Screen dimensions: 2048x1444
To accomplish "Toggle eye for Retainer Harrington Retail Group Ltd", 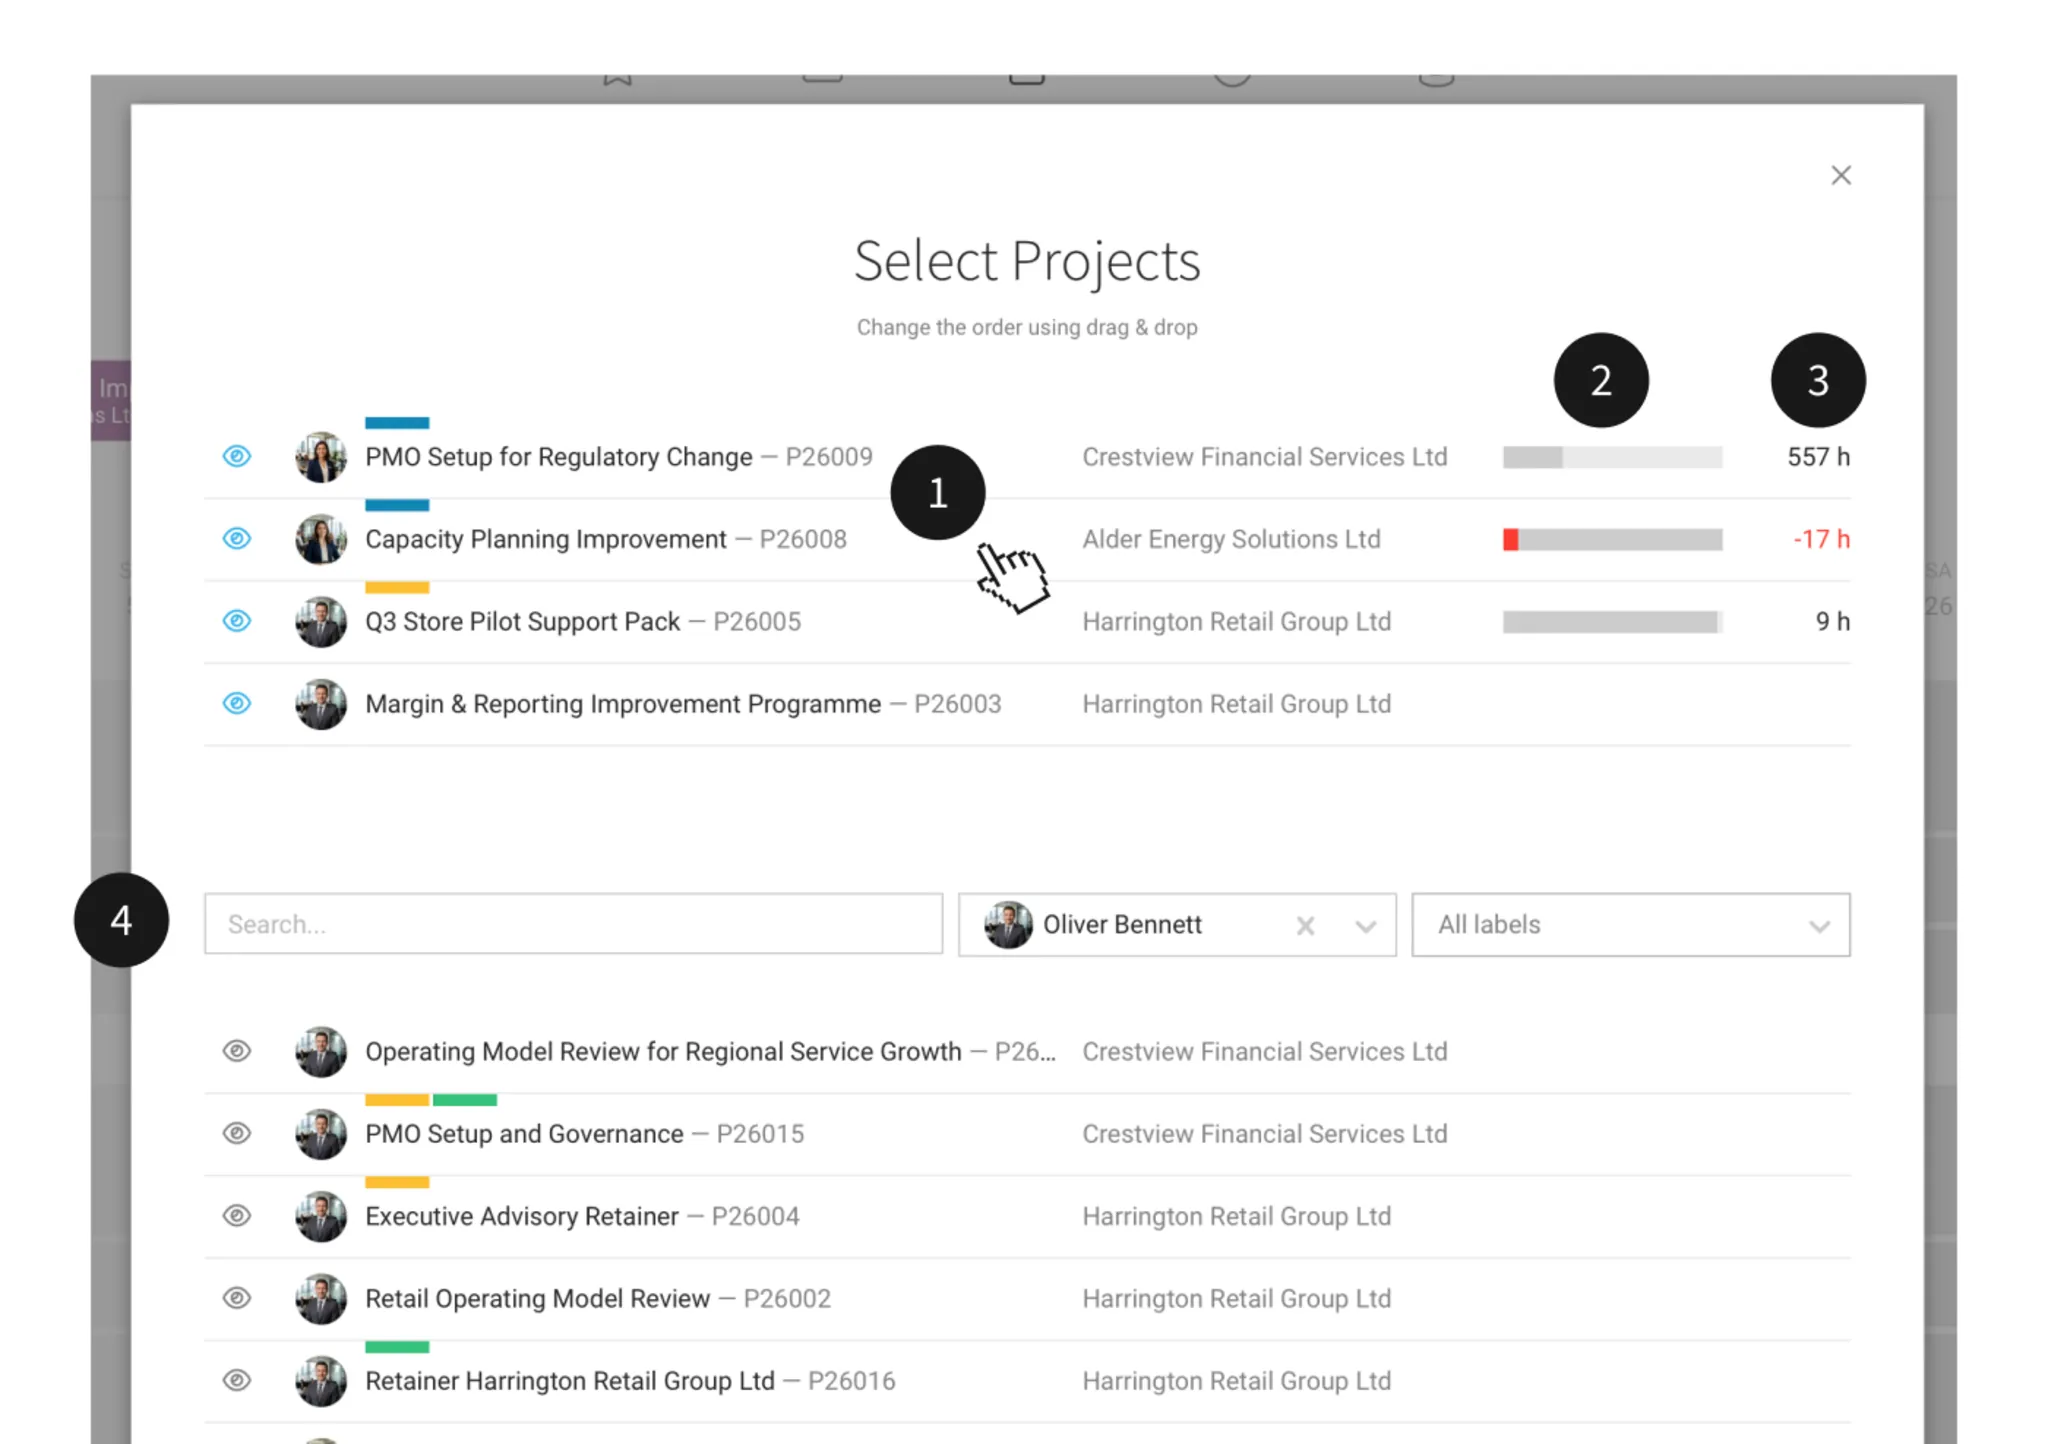I will [x=237, y=1381].
